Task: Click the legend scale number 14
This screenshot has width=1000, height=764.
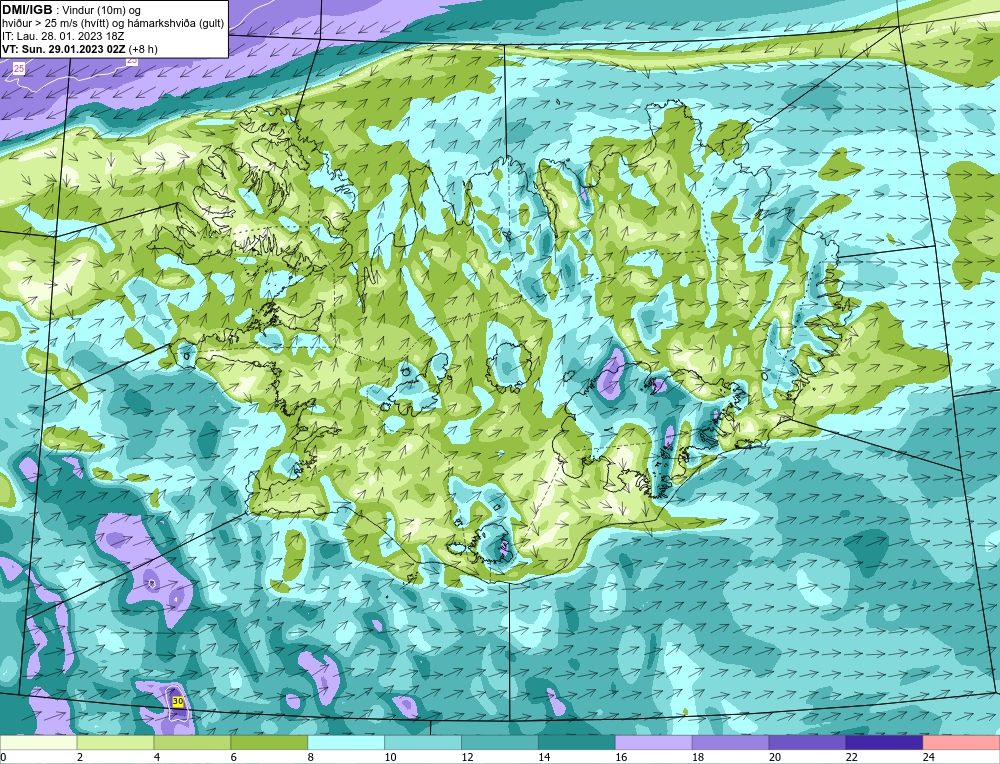Action: [x=544, y=757]
